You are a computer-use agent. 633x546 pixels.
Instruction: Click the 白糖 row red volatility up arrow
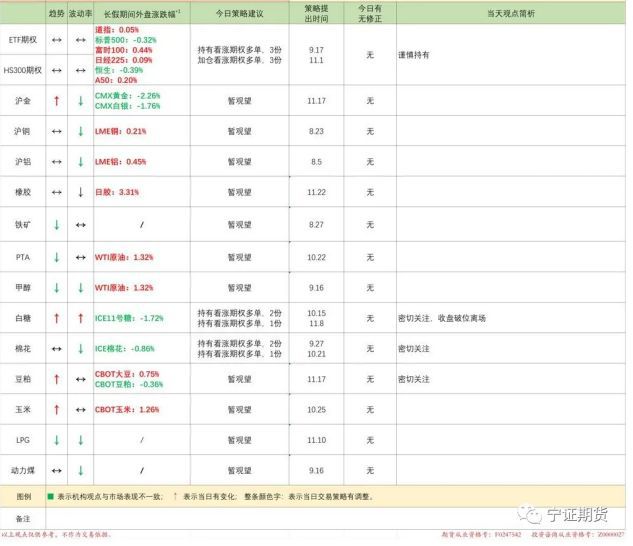(81, 318)
